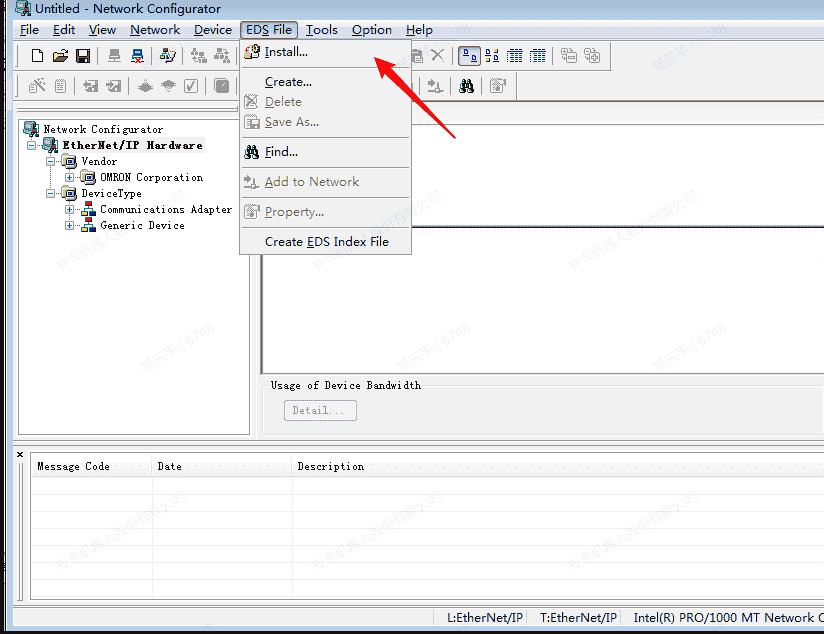The image size is (824, 634).
Task: Click the disconnect network icon with red X
Action: pos(138,56)
